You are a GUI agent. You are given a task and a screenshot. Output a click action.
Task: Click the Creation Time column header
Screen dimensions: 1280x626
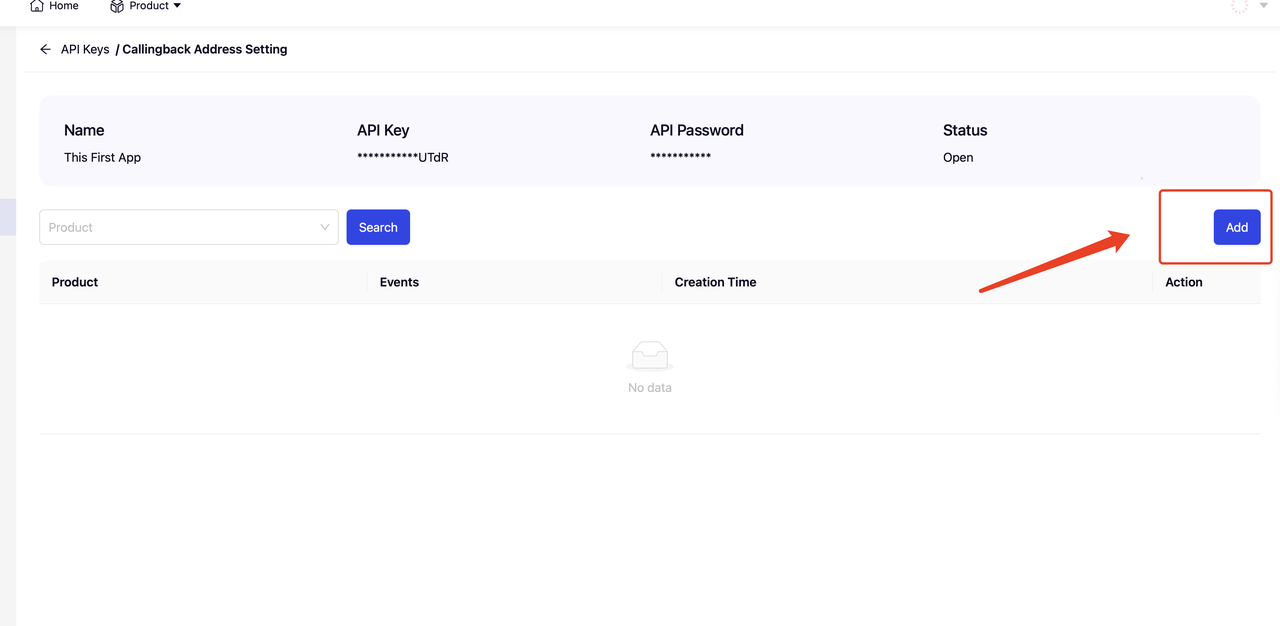point(715,282)
